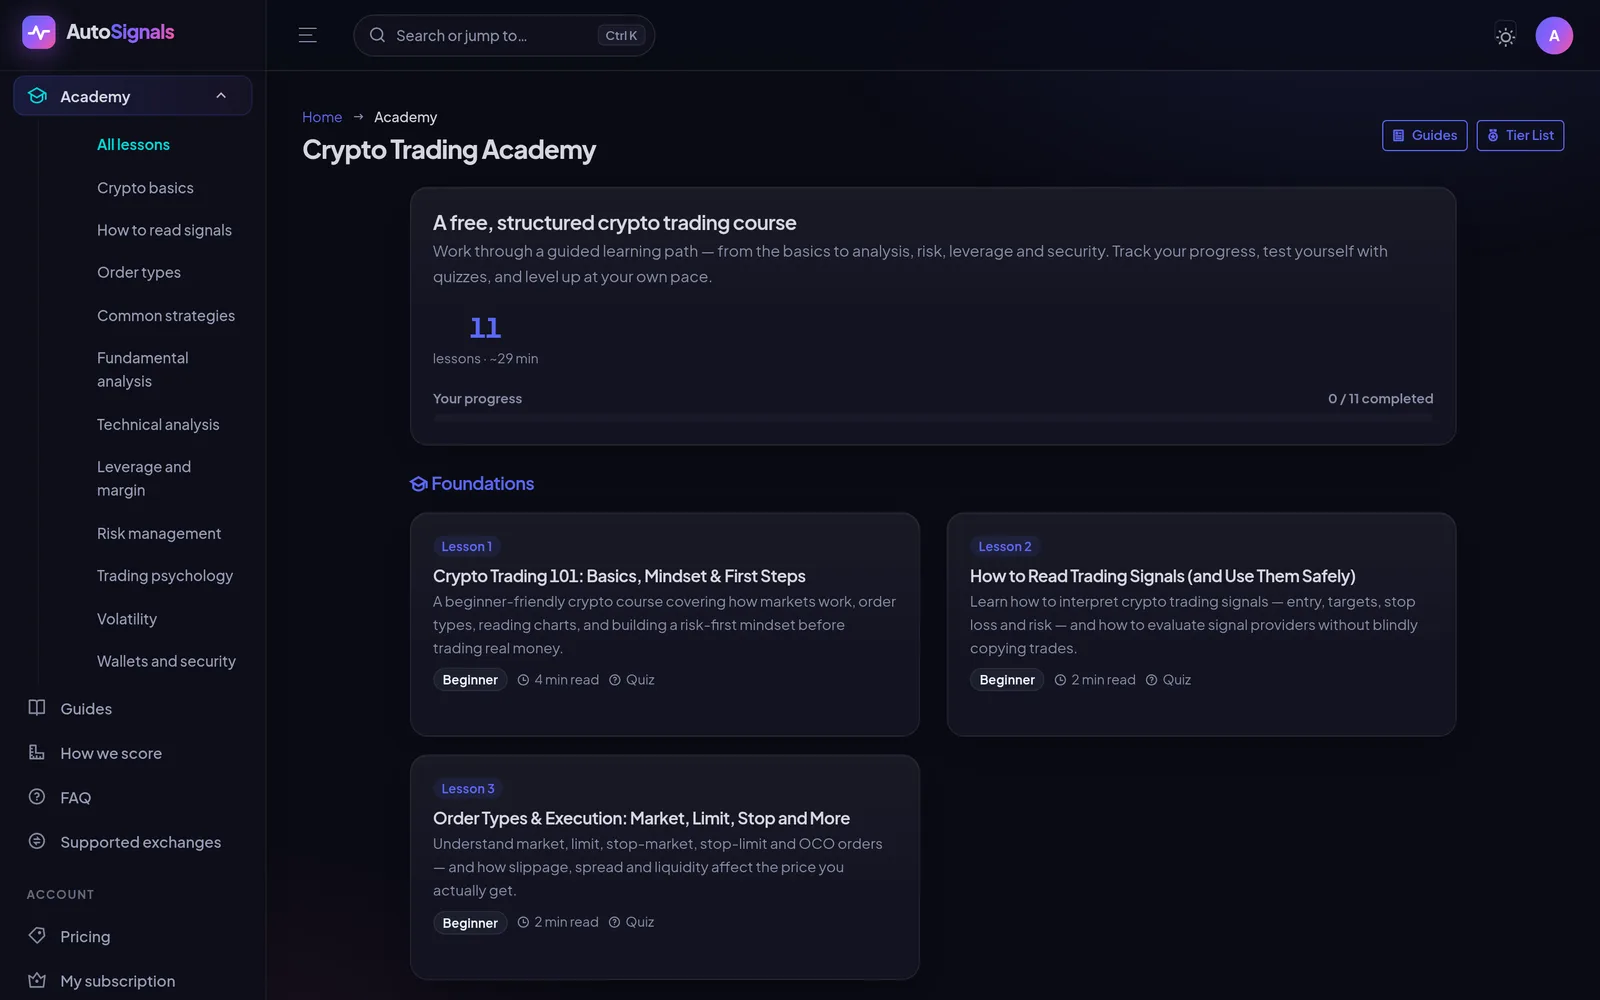
Task: Click the Lesson 2 badge
Action: pyautogui.click(x=1005, y=546)
